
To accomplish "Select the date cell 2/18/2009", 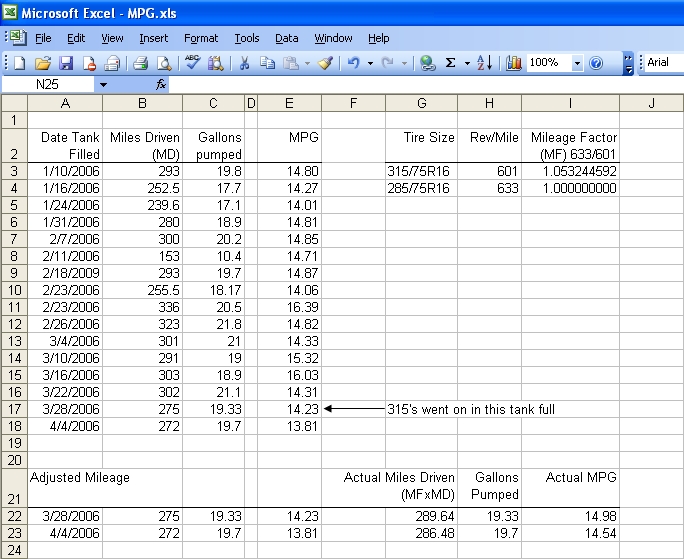I will 65,273.
